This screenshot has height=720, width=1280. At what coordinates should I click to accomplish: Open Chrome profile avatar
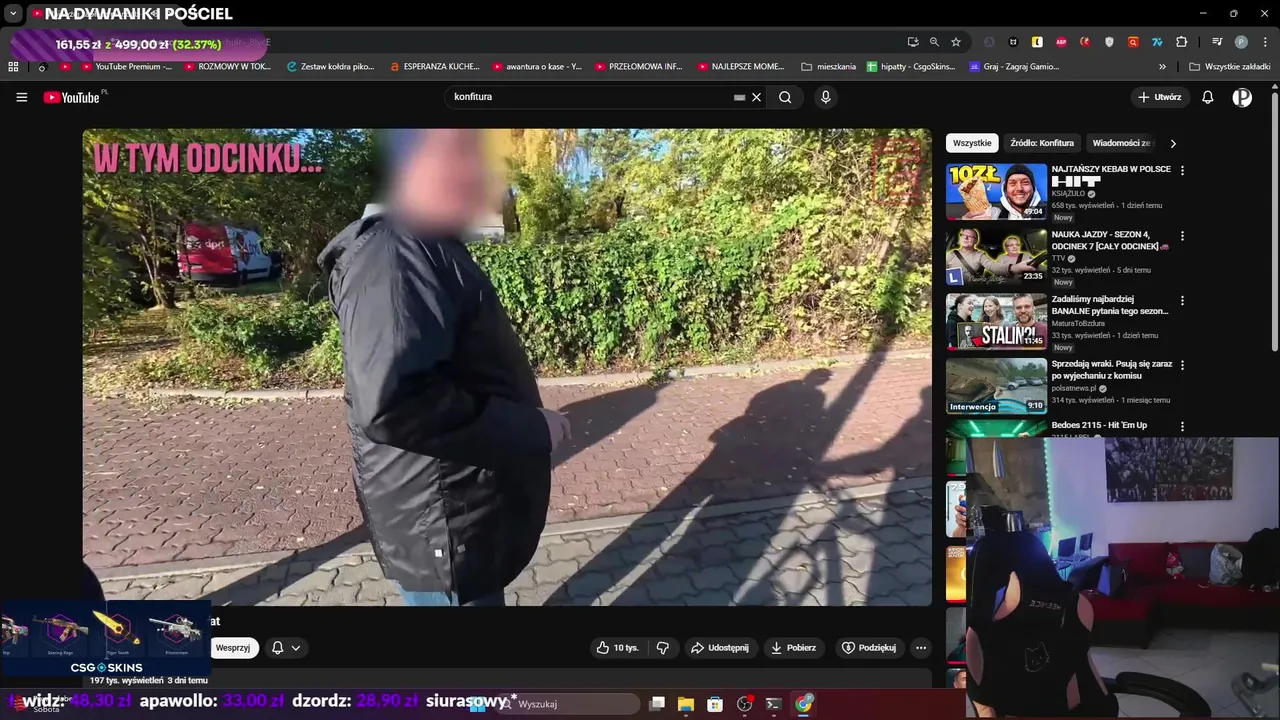point(1241,42)
